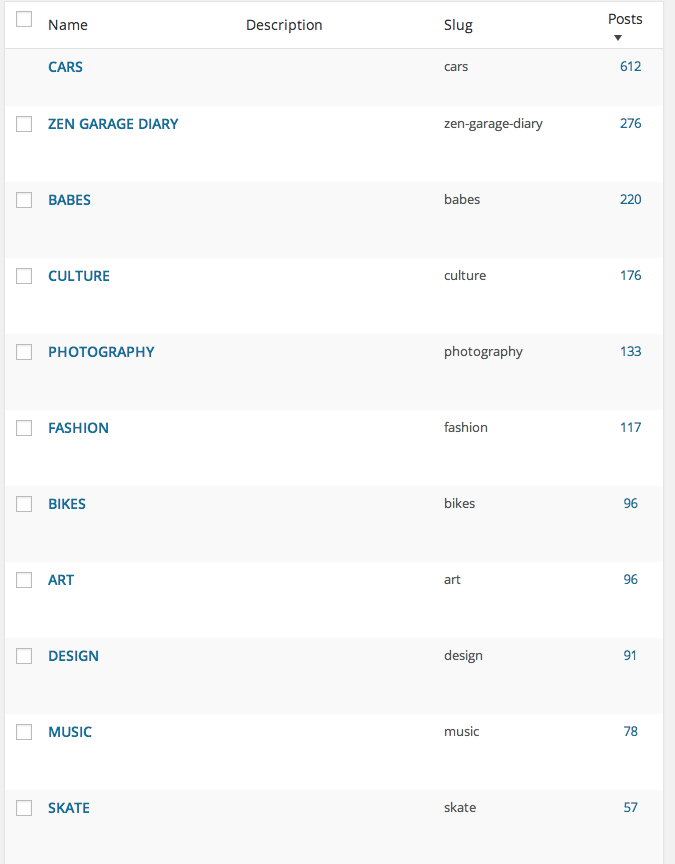Viewport: 675px width, 864px height.
Task: Tick the BABES category checkbox
Action: [x=24, y=200]
